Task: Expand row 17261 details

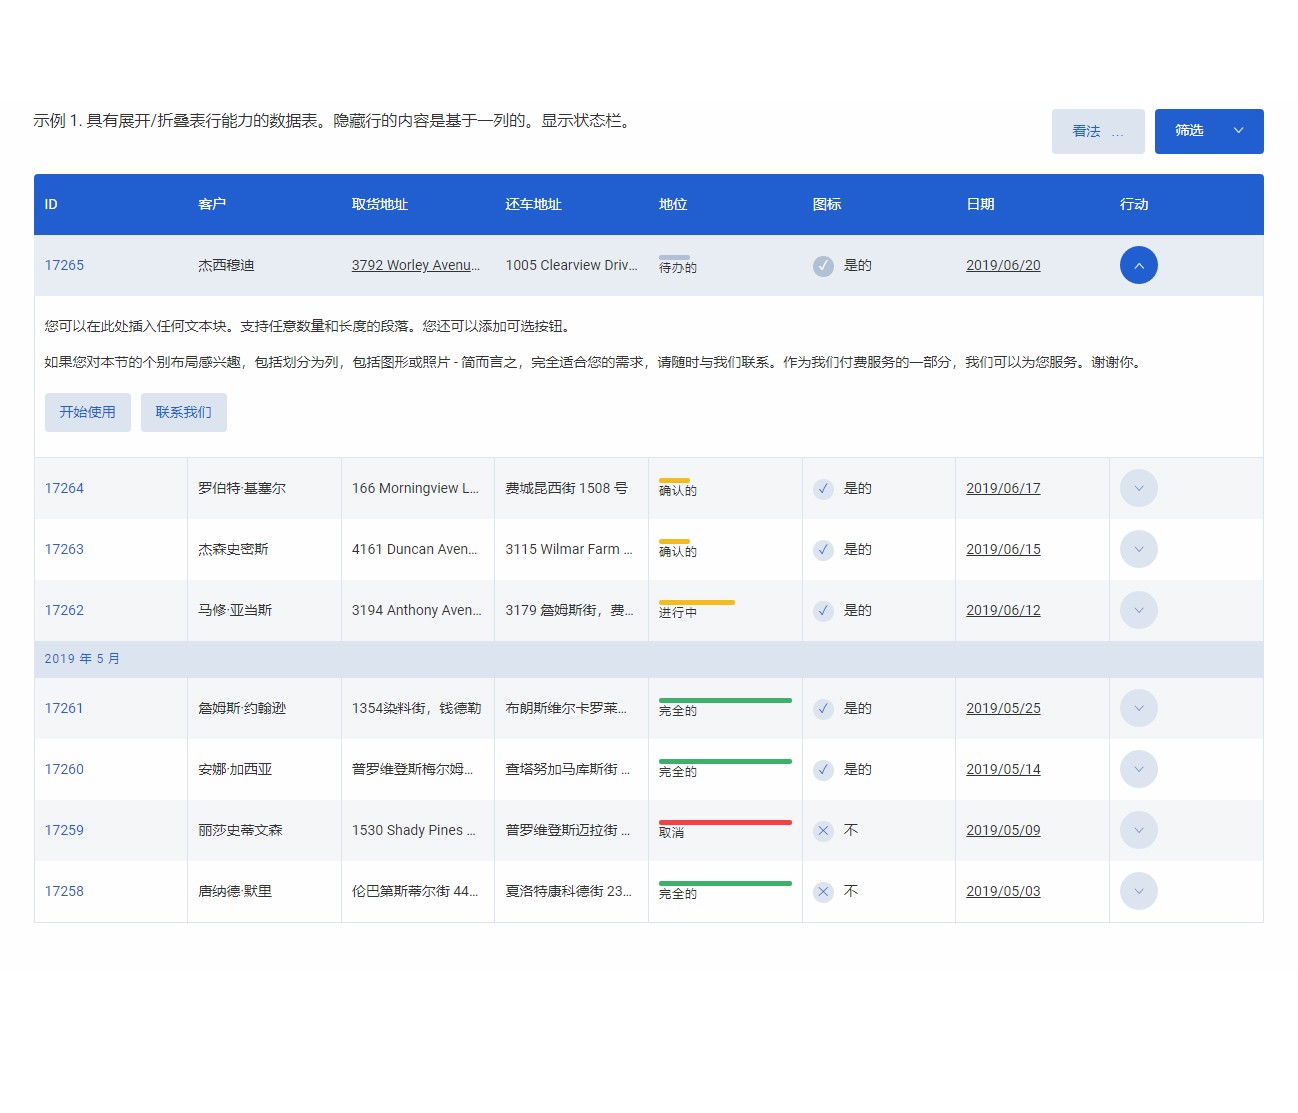Action: (1138, 708)
